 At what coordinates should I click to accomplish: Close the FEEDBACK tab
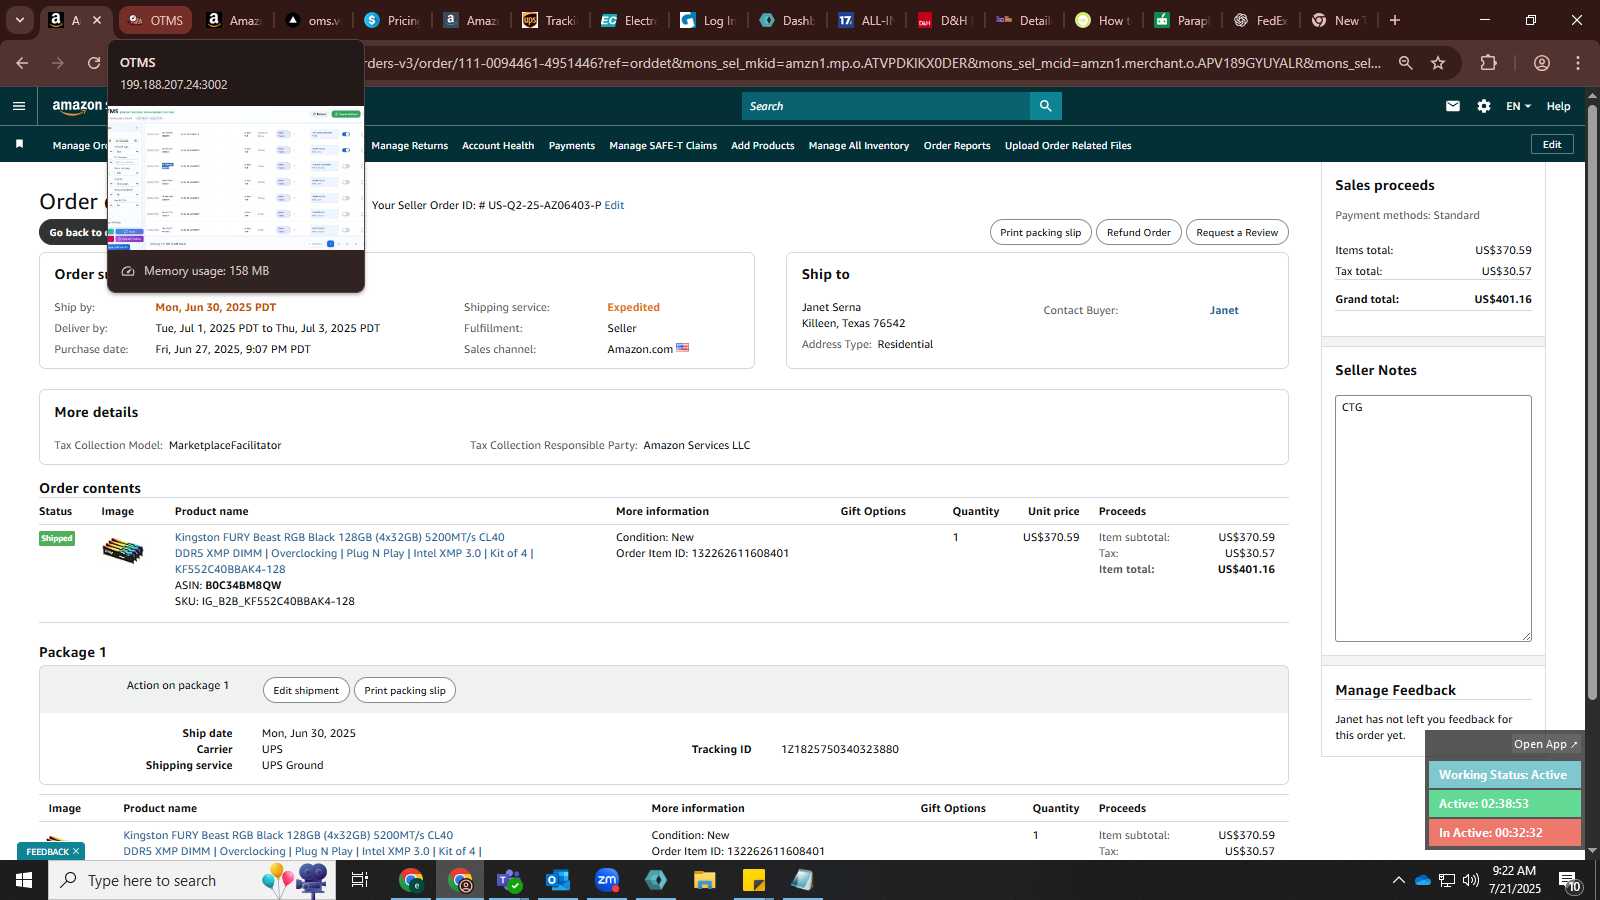point(76,851)
